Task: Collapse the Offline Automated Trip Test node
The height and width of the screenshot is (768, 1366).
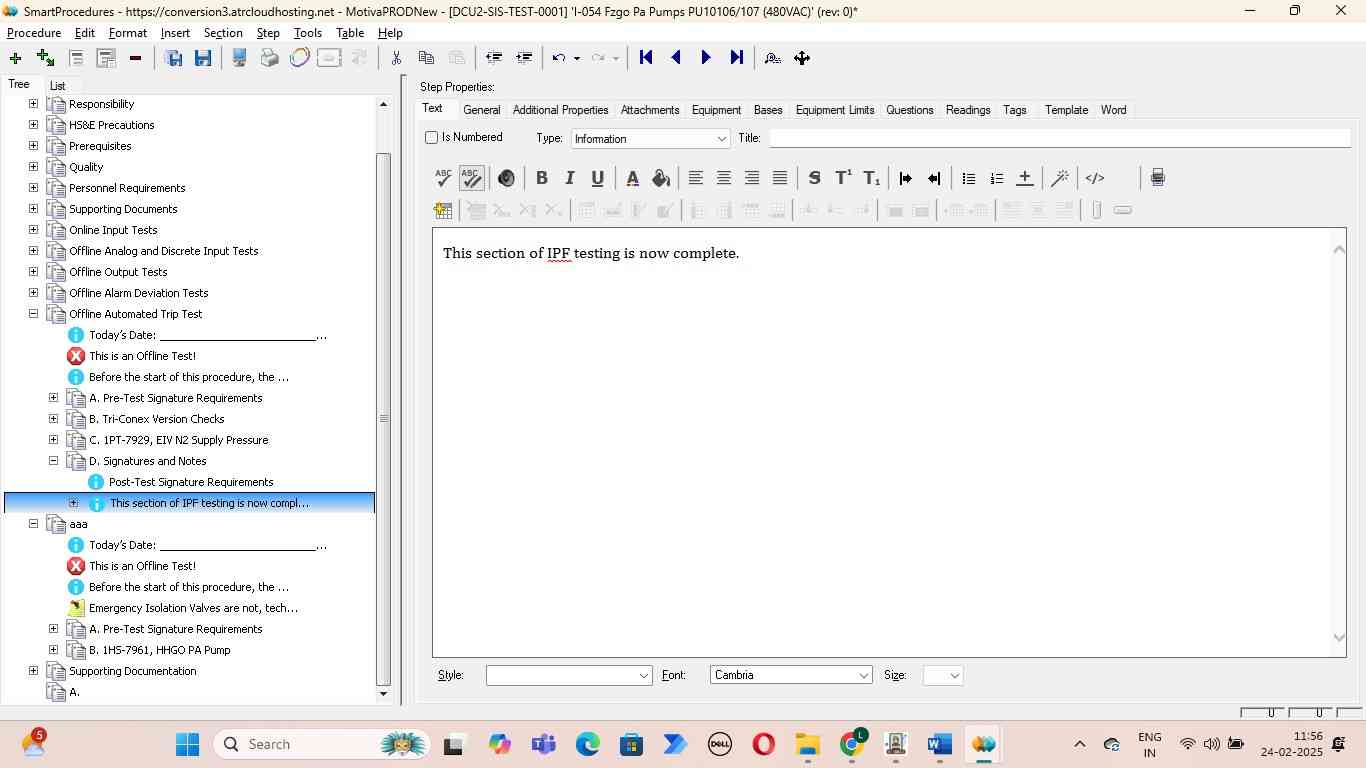Action: pyautogui.click(x=33, y=314)
